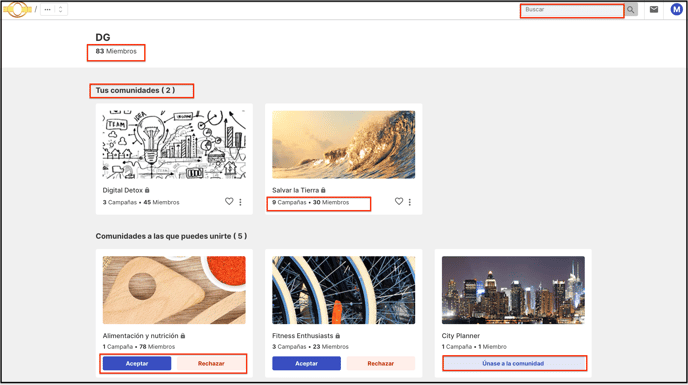The height and width of the screenshot is (385, 688).
Task: Click the Digital Detox community title
Action: [x=122, y=190]
